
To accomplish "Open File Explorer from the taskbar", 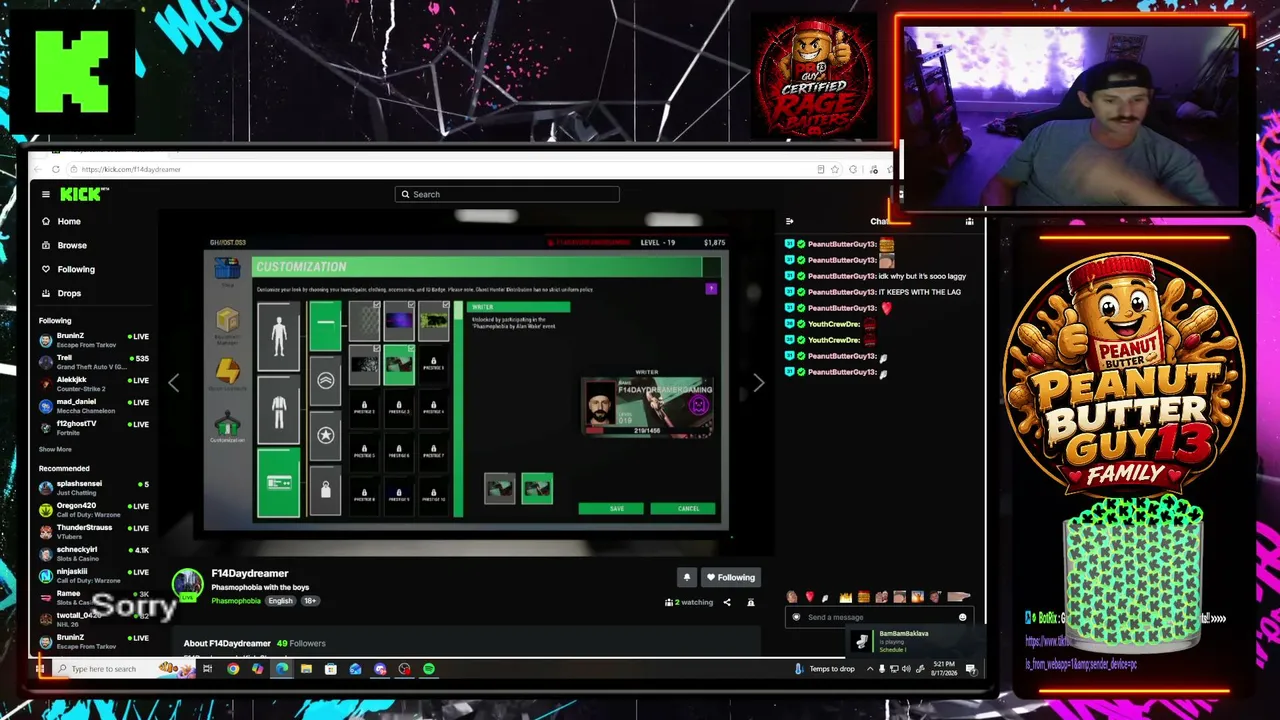I will (x=306, y=669).
